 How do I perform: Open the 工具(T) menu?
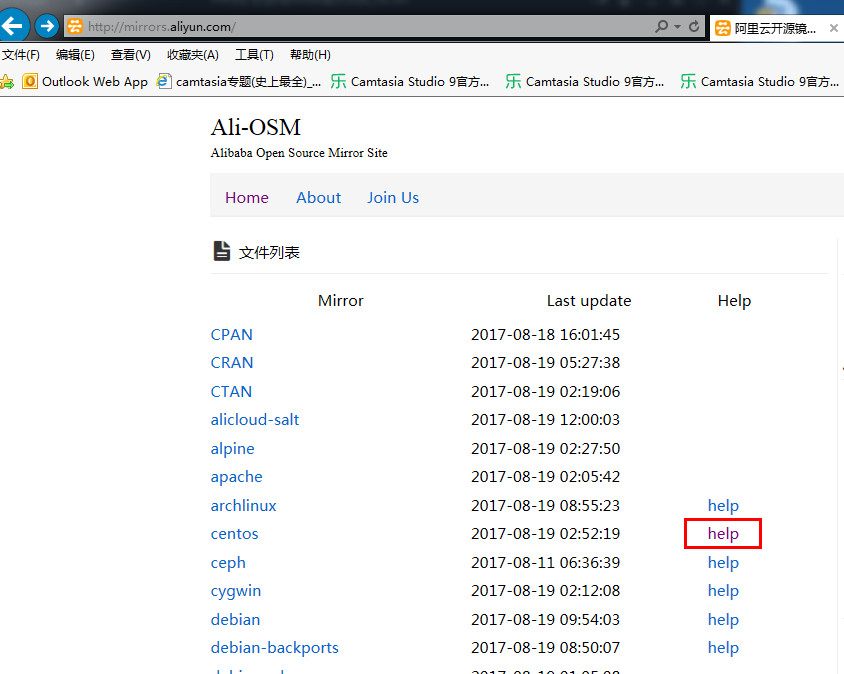pos(255,55)
